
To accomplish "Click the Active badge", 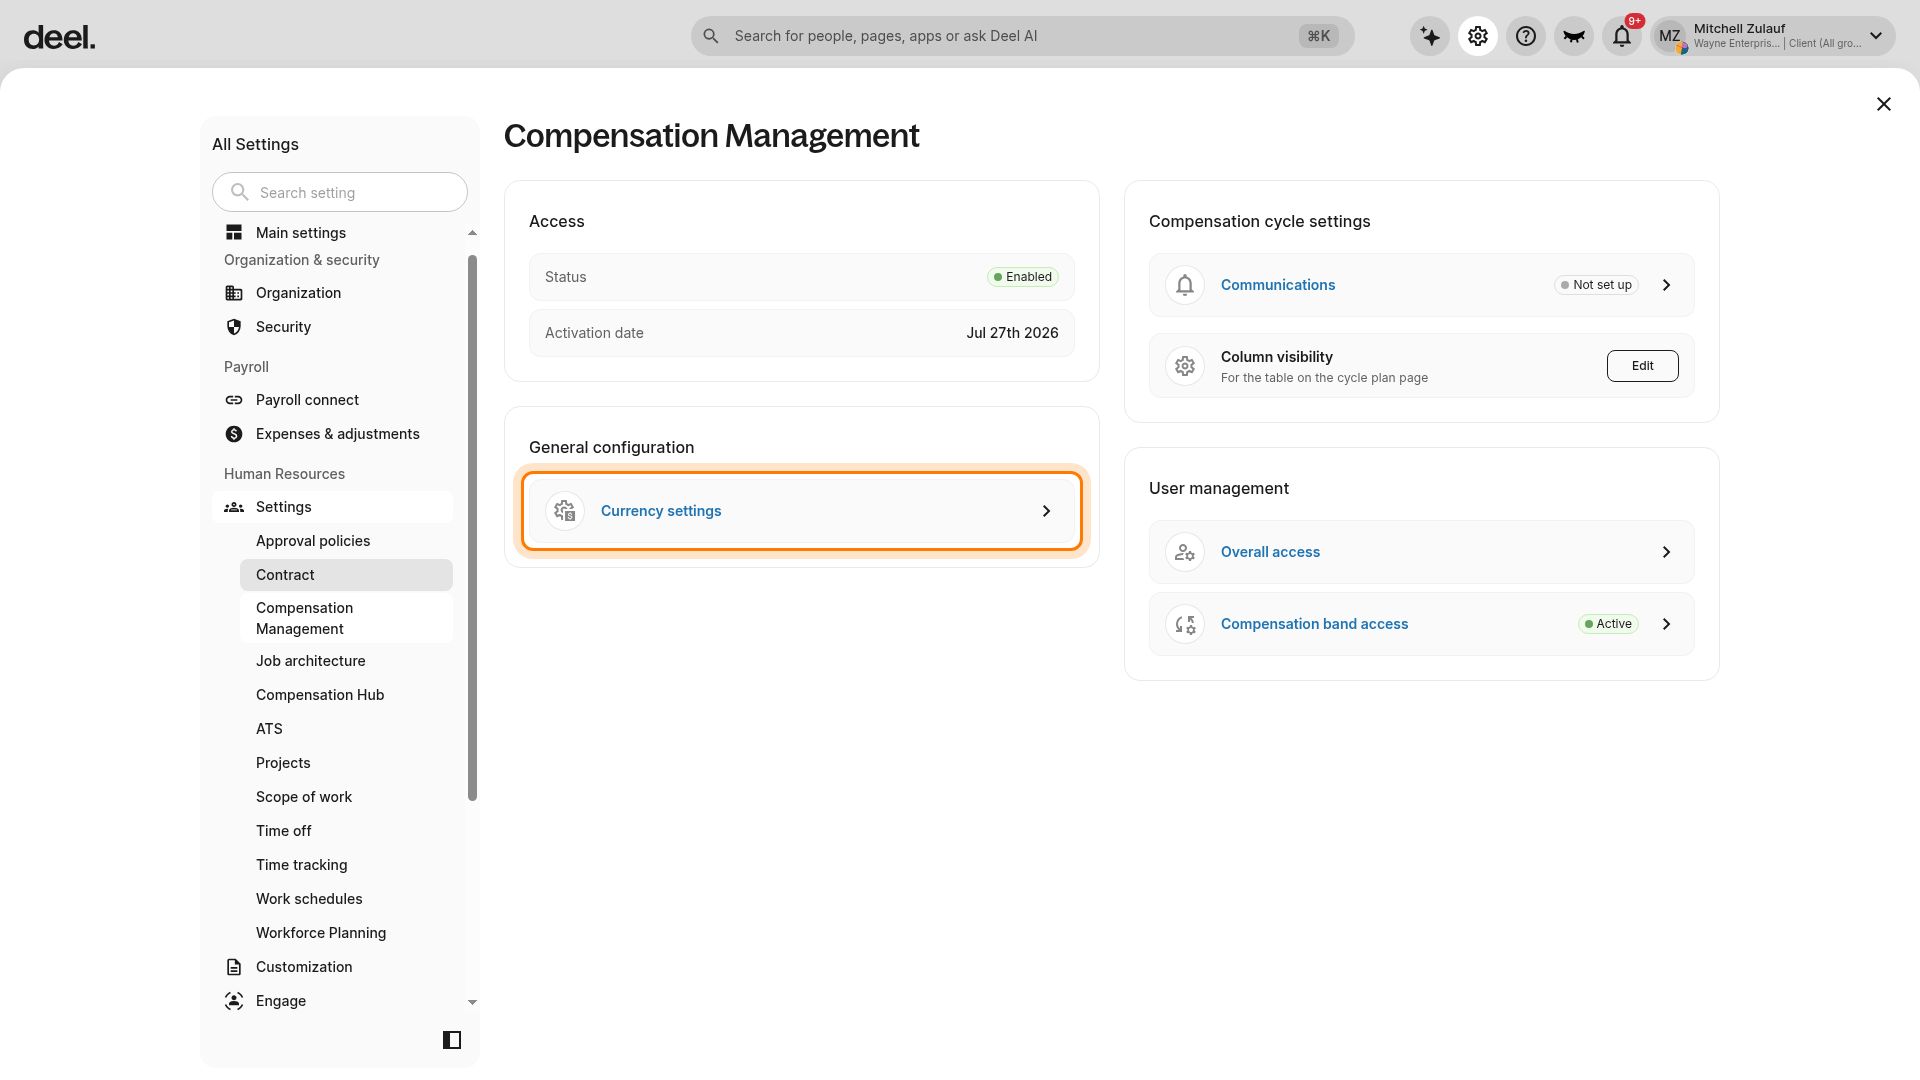I will pyautogui.click(x=1608, y=624).
